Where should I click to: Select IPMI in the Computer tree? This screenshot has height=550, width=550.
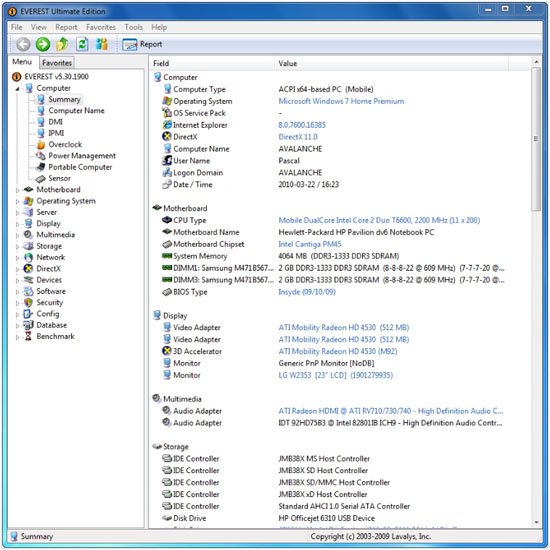coord(56,133)
